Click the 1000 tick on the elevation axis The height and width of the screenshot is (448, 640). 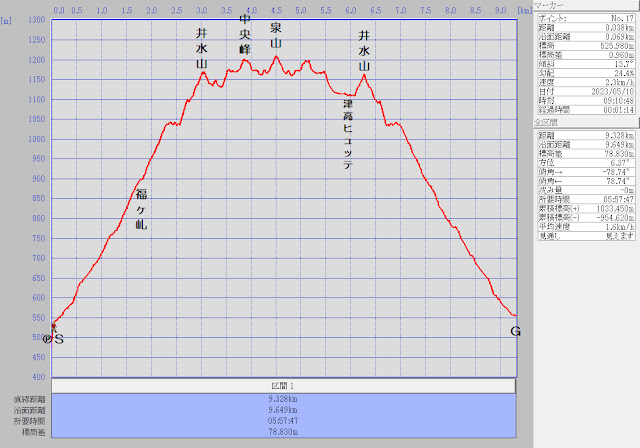pos(37,139)
